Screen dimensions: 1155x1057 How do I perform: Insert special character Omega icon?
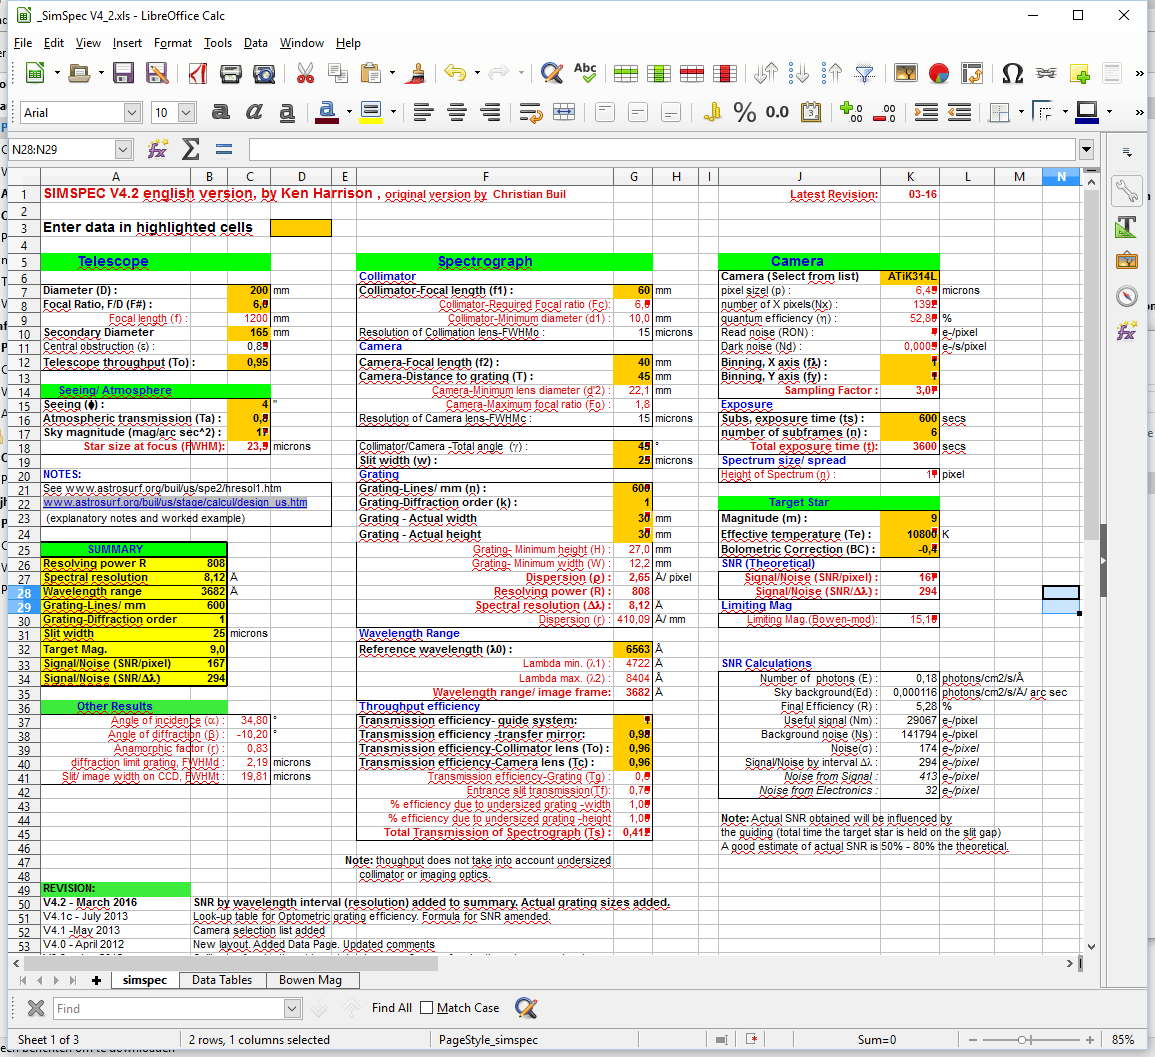1012,73
